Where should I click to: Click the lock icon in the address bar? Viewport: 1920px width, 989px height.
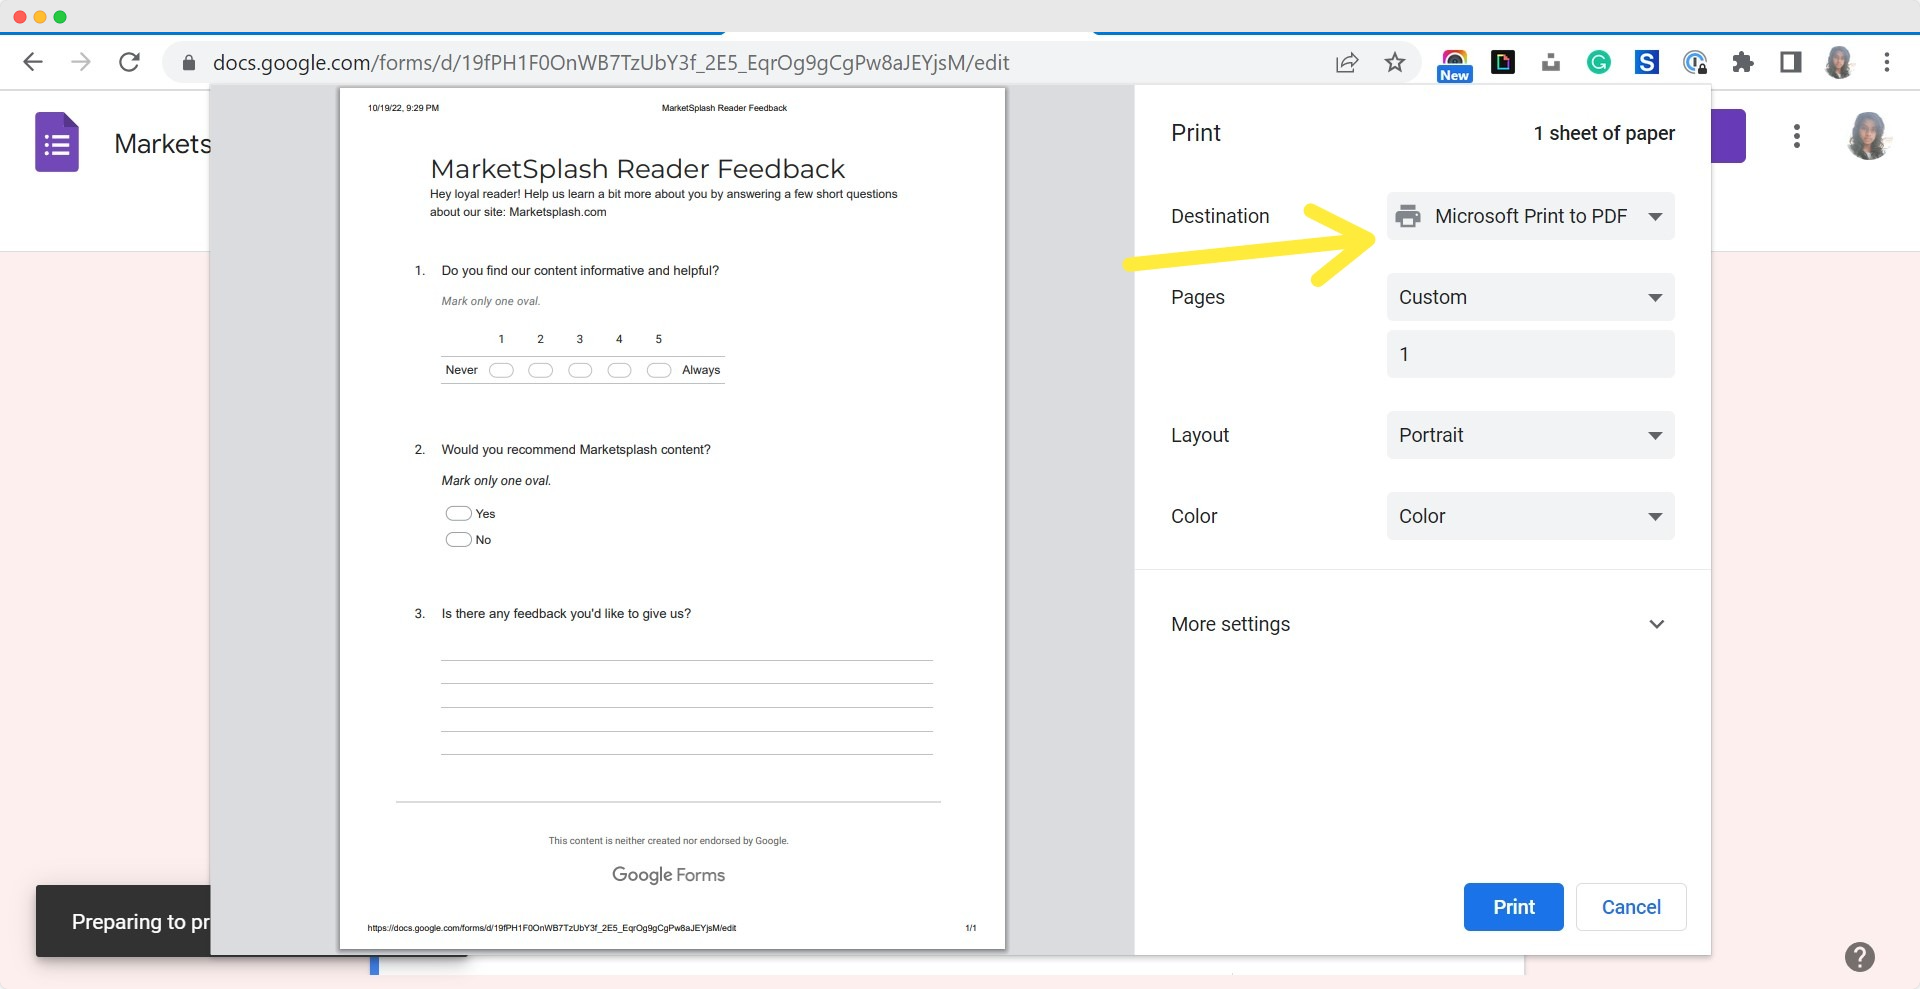point(188,63)
